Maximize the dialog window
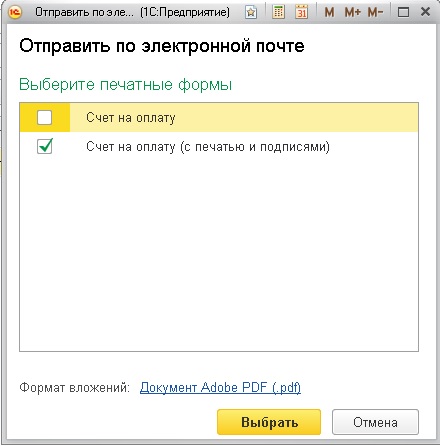 pyautogui.click(x=403, y=13)
